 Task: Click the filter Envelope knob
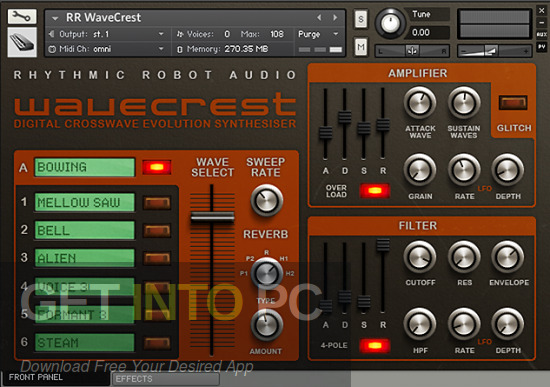click(508, 257)
